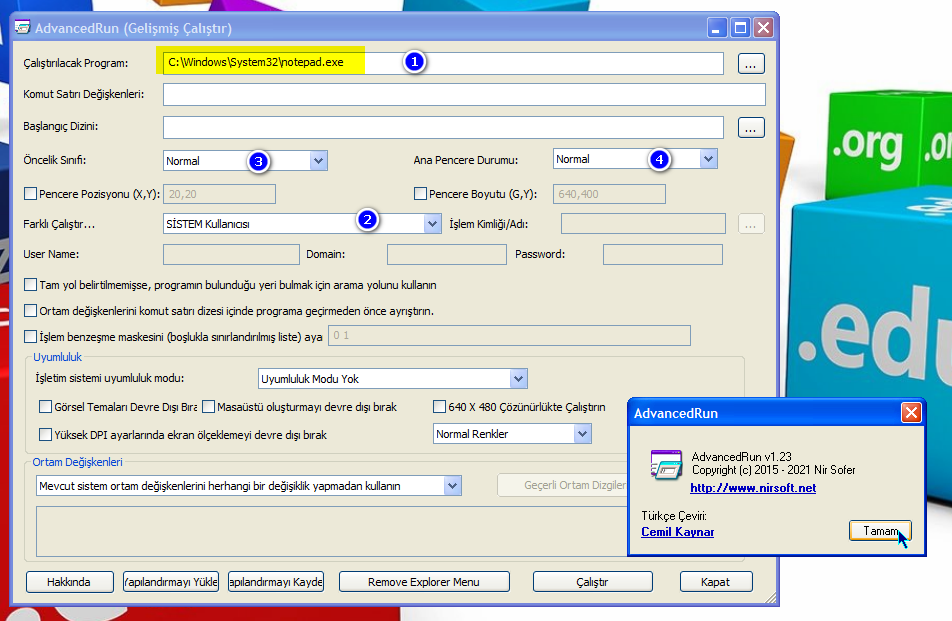Open Normal Renkler color dropdown

click(x=582, y=434)
